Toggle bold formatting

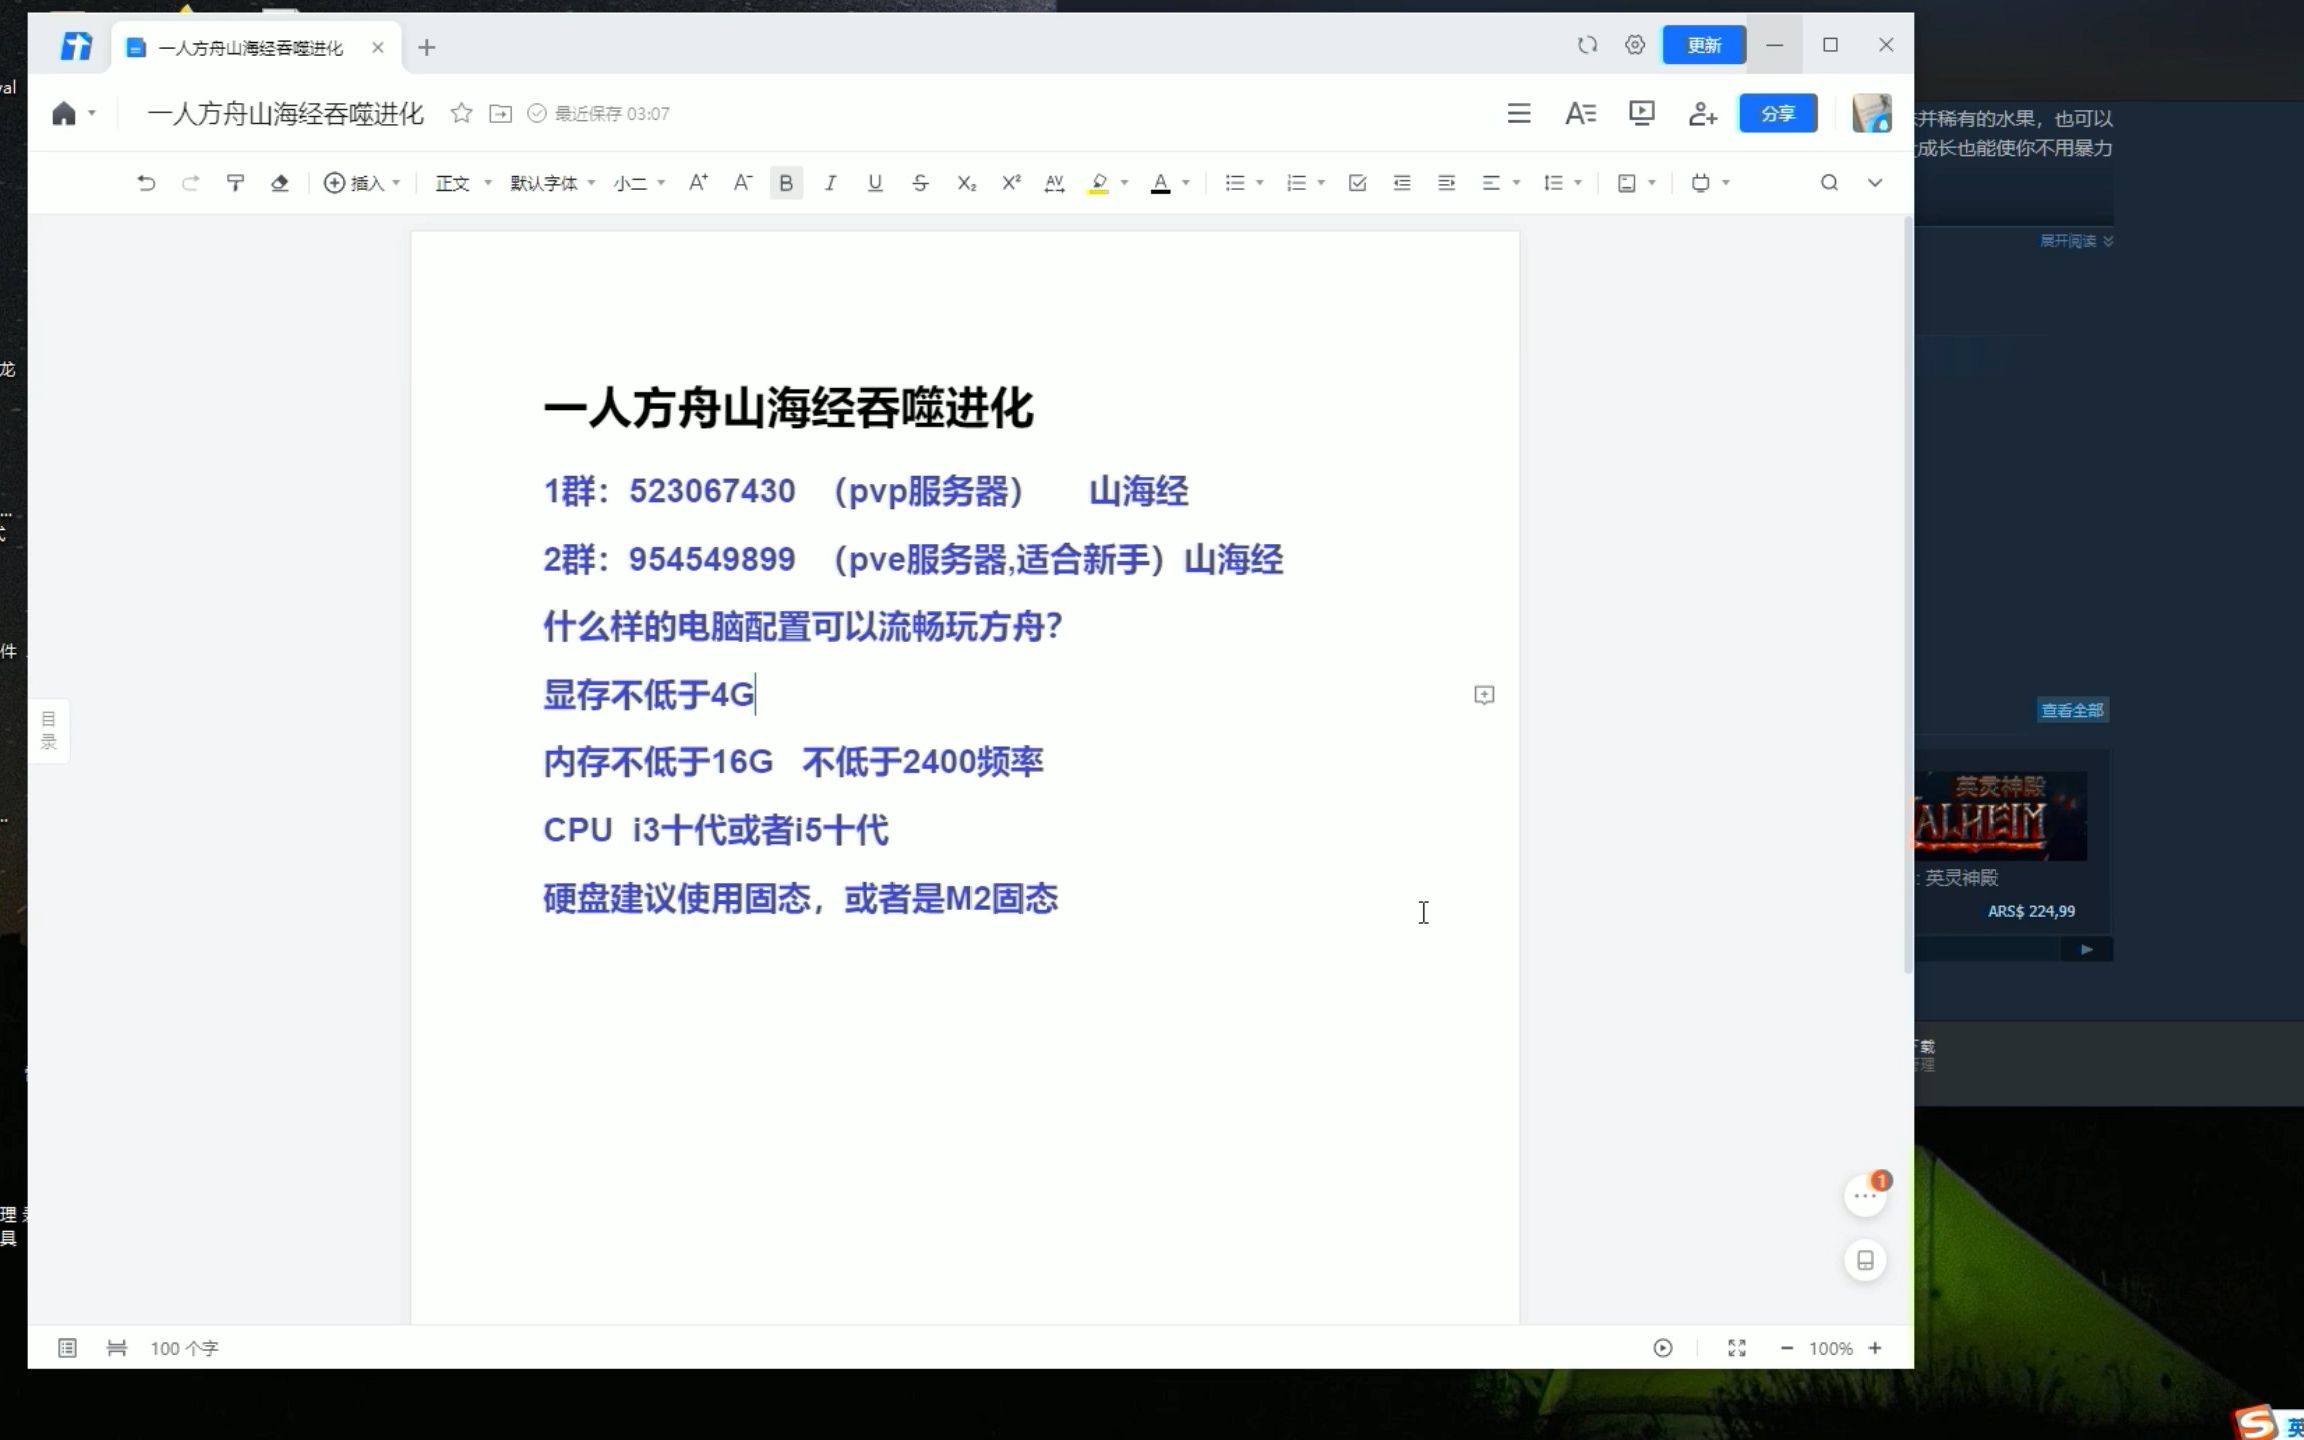[x=786, y=183]
